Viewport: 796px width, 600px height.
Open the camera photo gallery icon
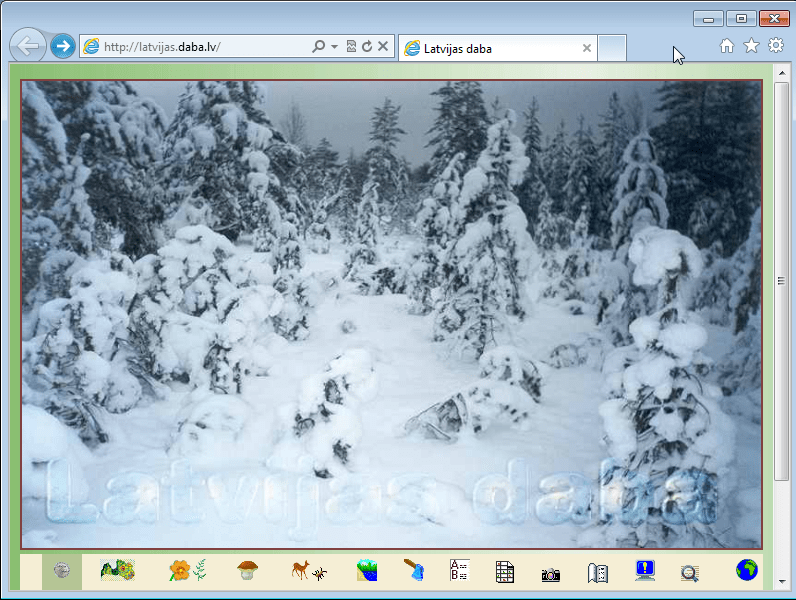point(550,575)
